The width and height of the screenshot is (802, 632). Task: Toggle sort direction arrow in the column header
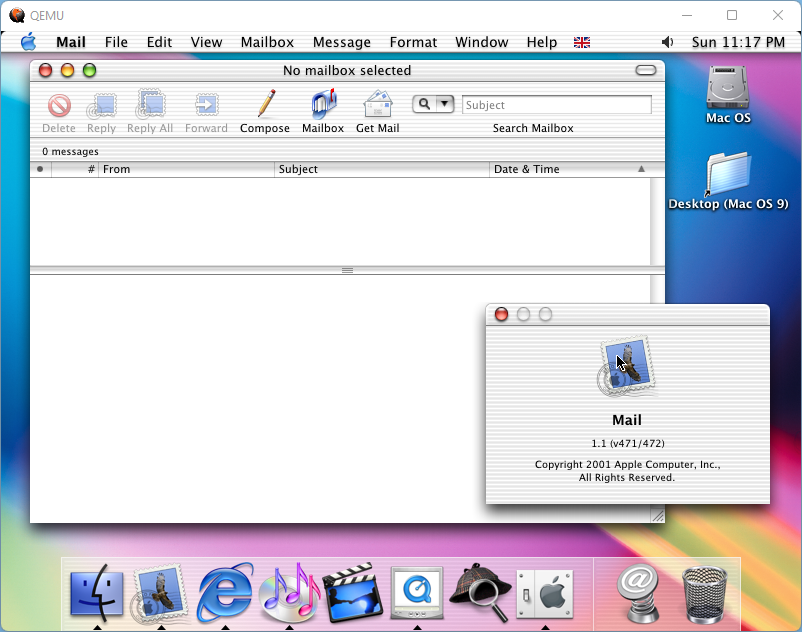click(x=641, y=169)
